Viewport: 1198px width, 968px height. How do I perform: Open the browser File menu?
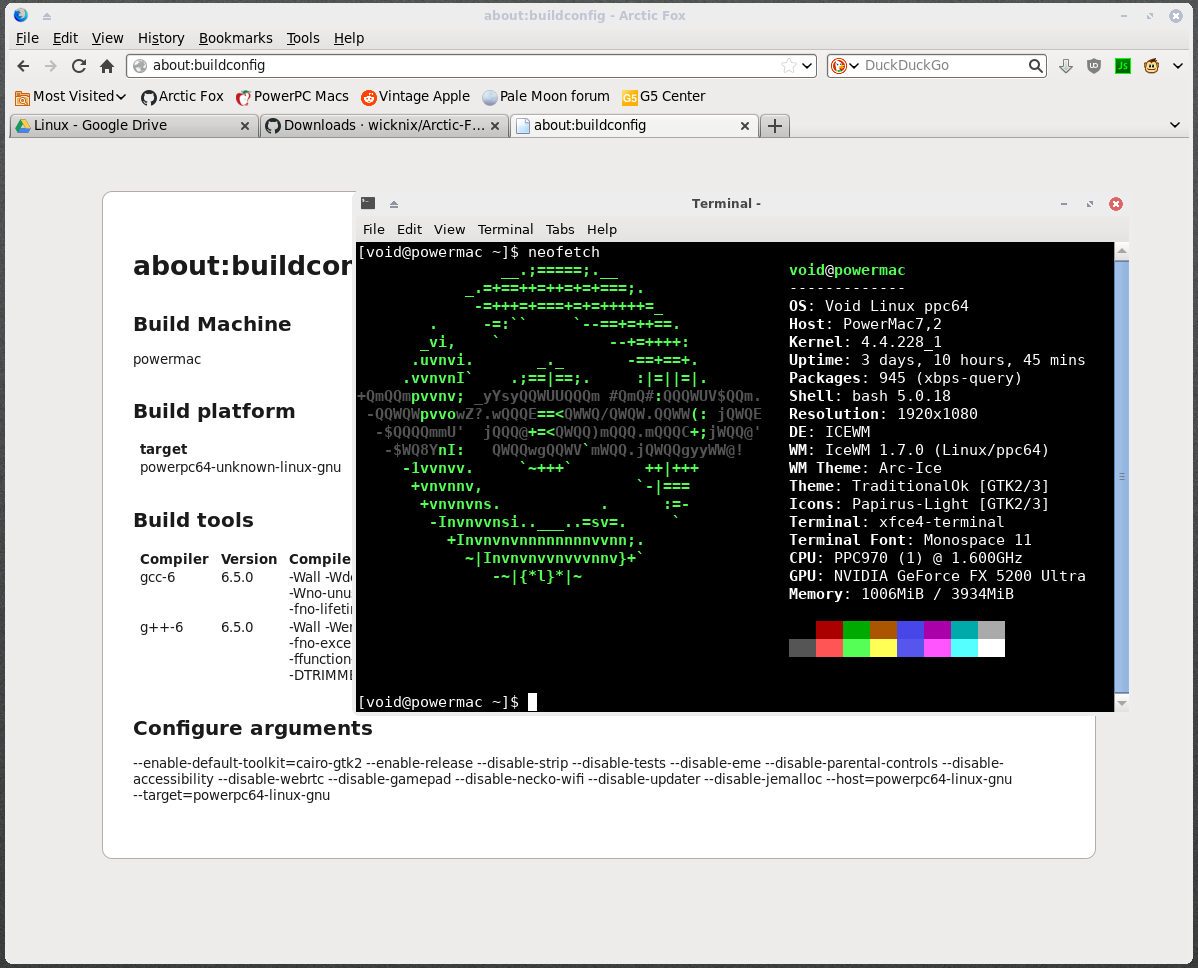tap(27, 38)
